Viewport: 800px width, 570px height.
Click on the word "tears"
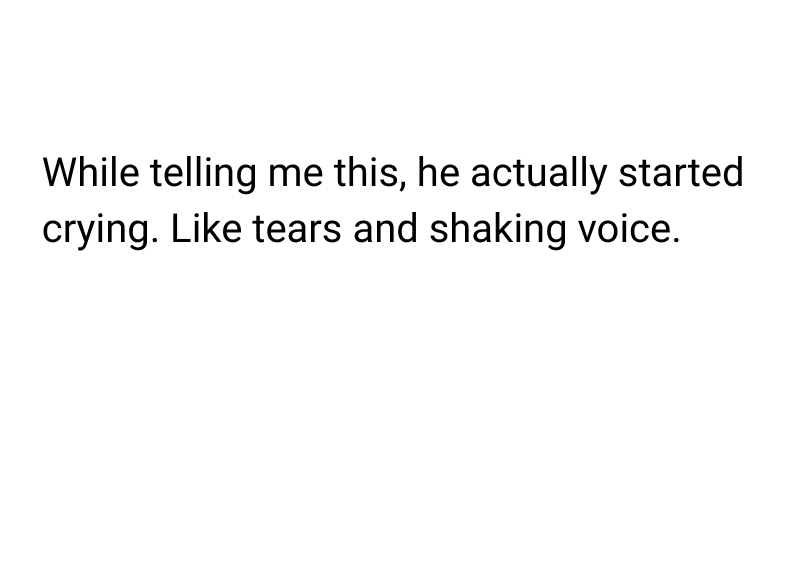coord(298,229)
